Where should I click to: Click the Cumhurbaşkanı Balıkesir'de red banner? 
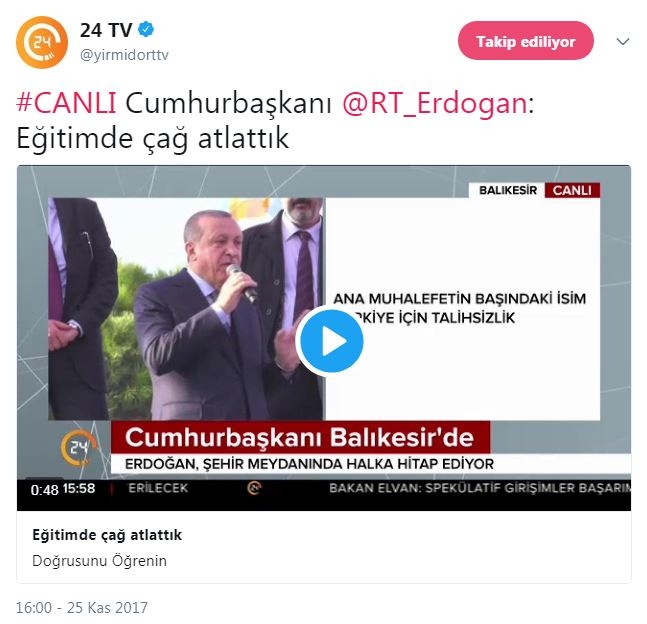[x=300, y=437]
